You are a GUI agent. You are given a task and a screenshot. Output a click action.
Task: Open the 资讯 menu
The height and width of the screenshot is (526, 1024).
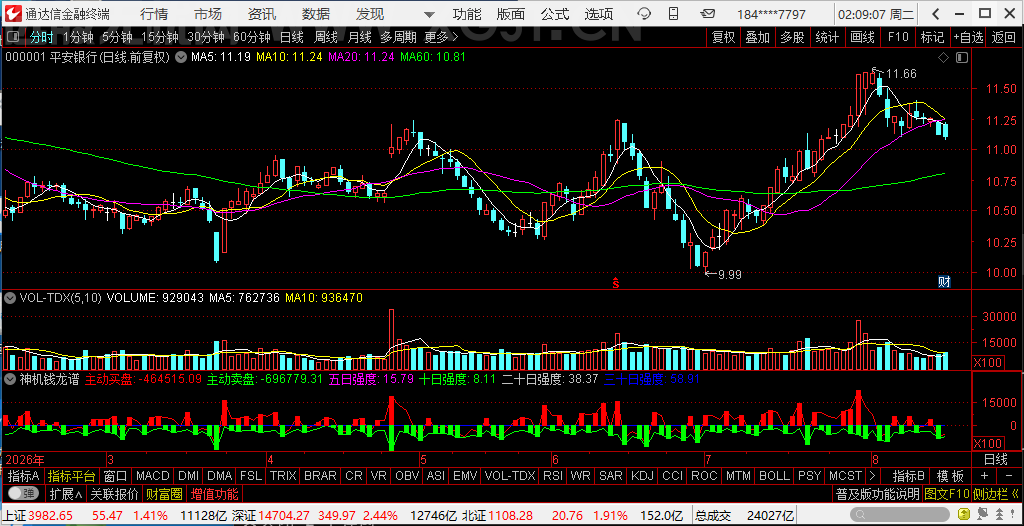262,14
